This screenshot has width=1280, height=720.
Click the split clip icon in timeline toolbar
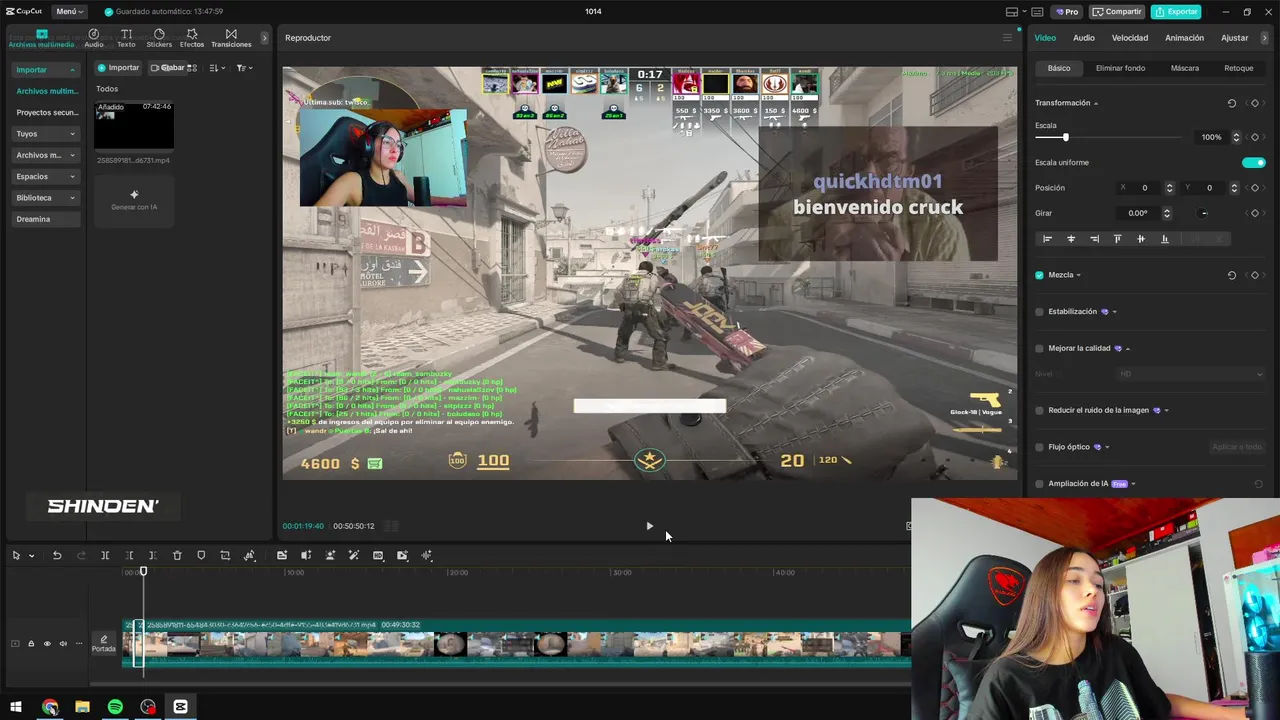[105, 555]
